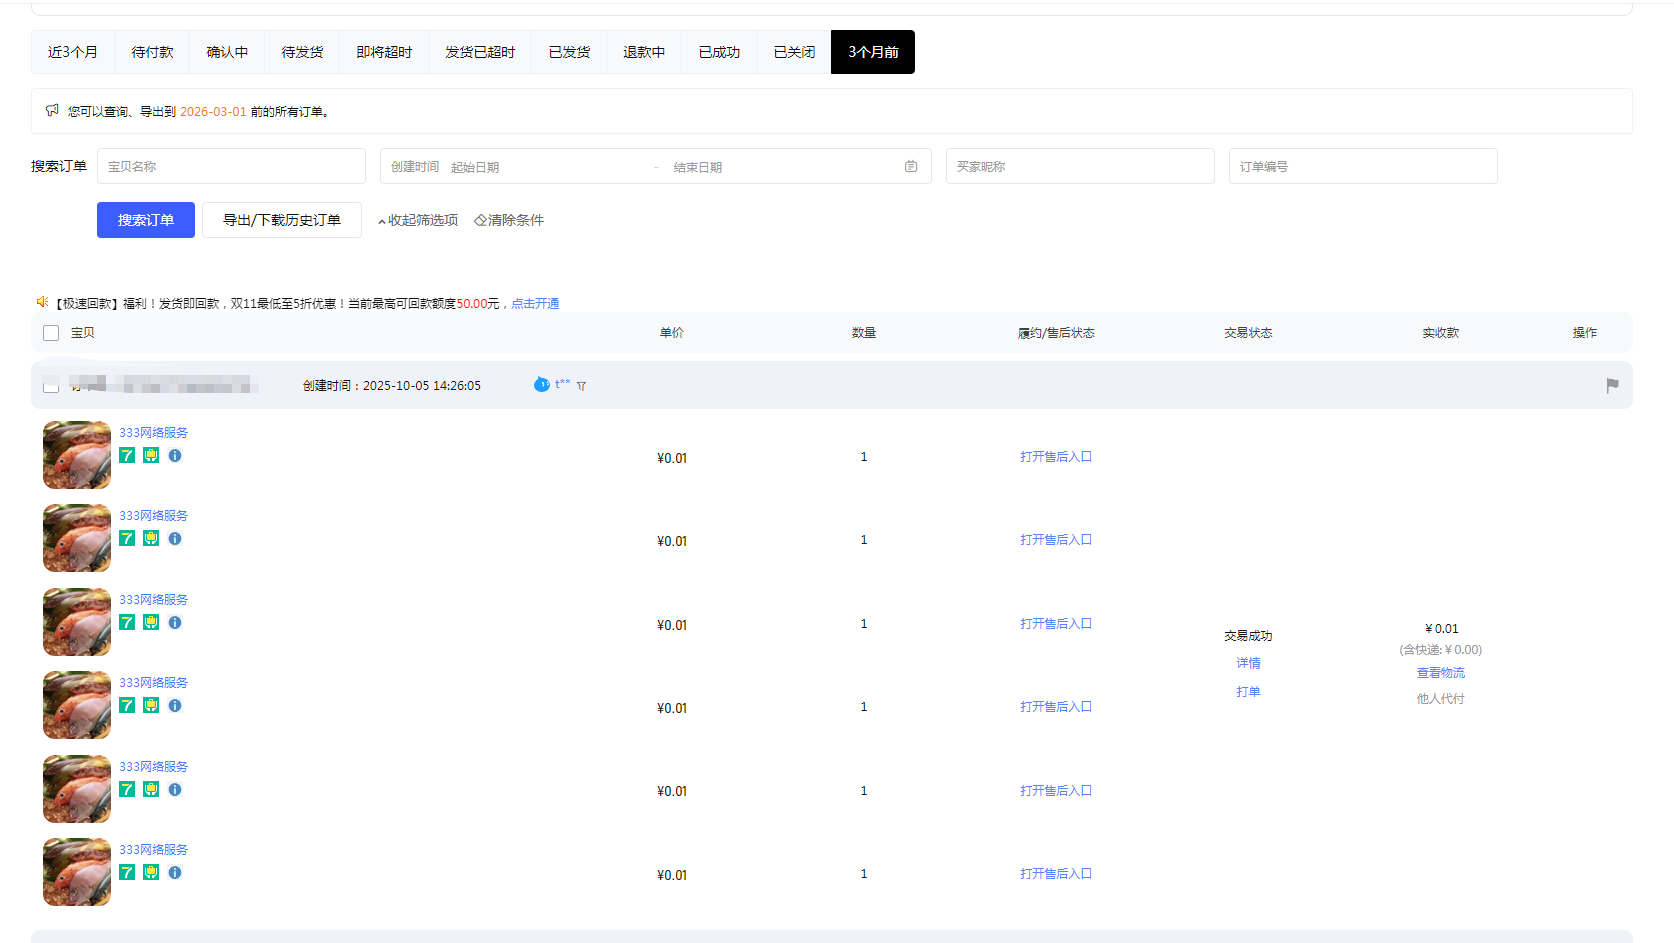Screen dimensions: 1674x943
Task: Open the 待付款 tab
Action: [152, 52]
